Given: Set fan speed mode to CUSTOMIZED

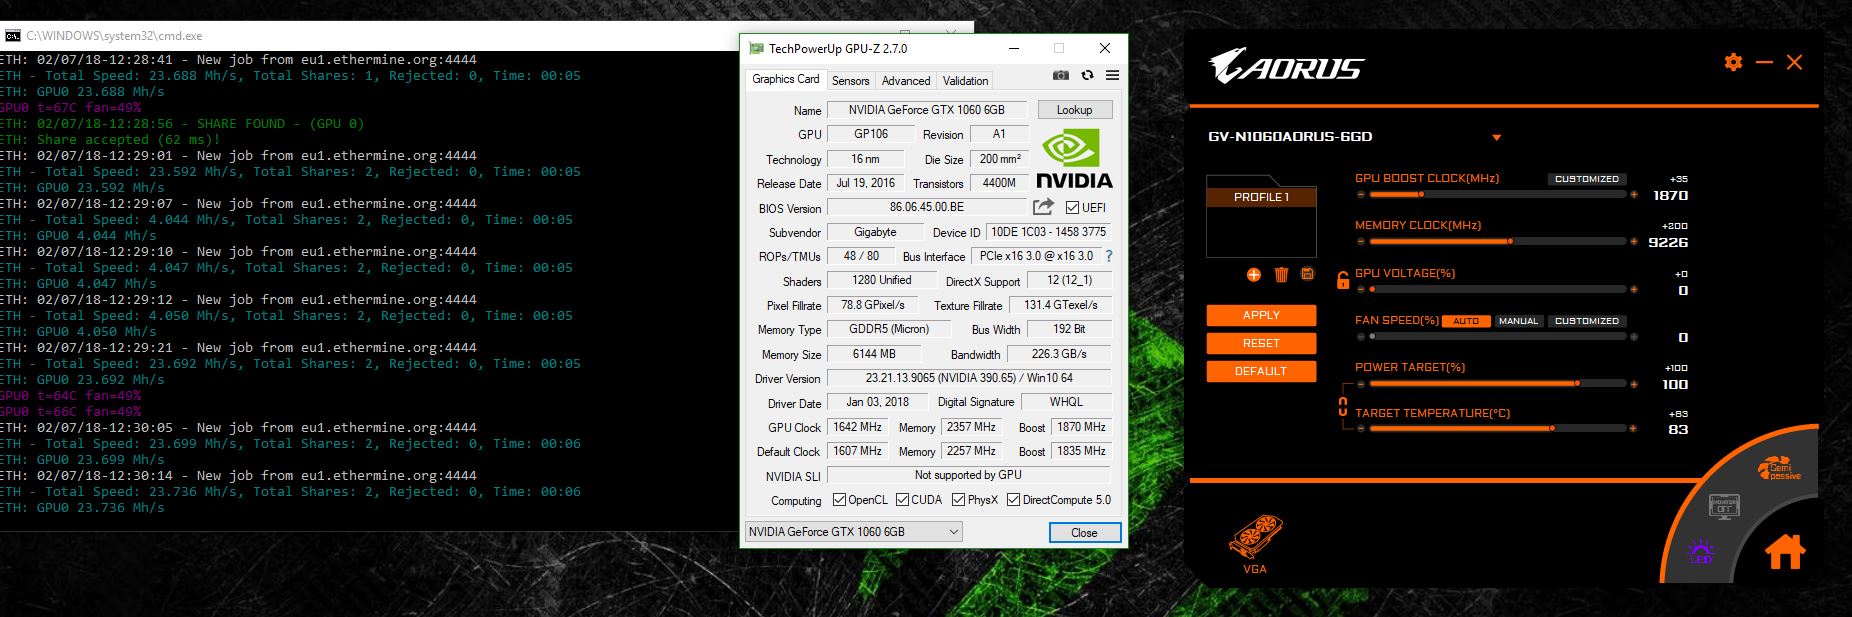Looking at the screenshot, I should (1586, 321).
